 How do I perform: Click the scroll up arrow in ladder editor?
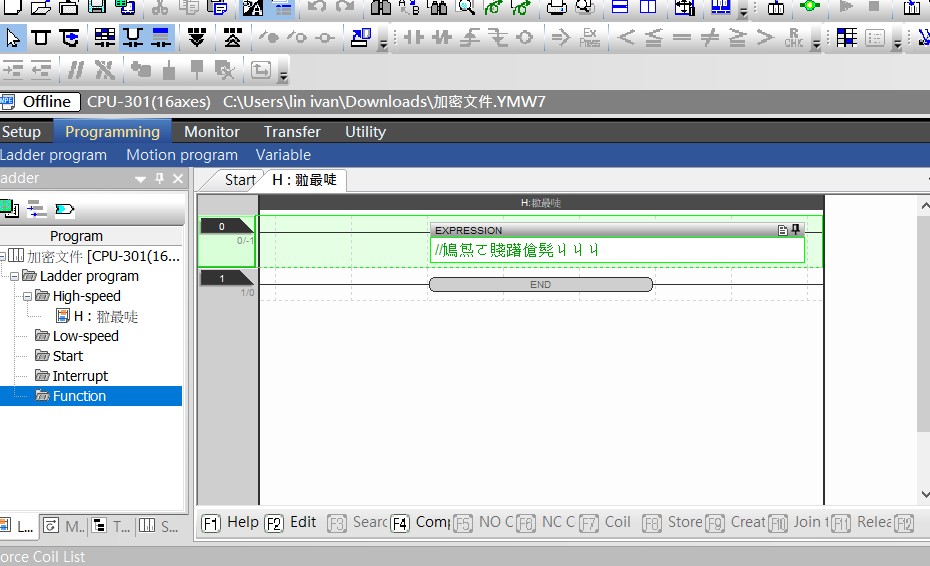(924, 206)
